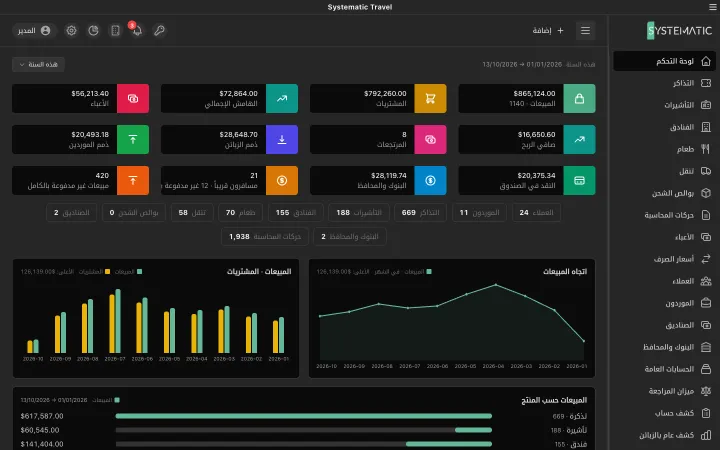Click the حركات المحاسبة 1,938 count chip
The width and height of the screenshot is (720, 450).
point(265,236)
